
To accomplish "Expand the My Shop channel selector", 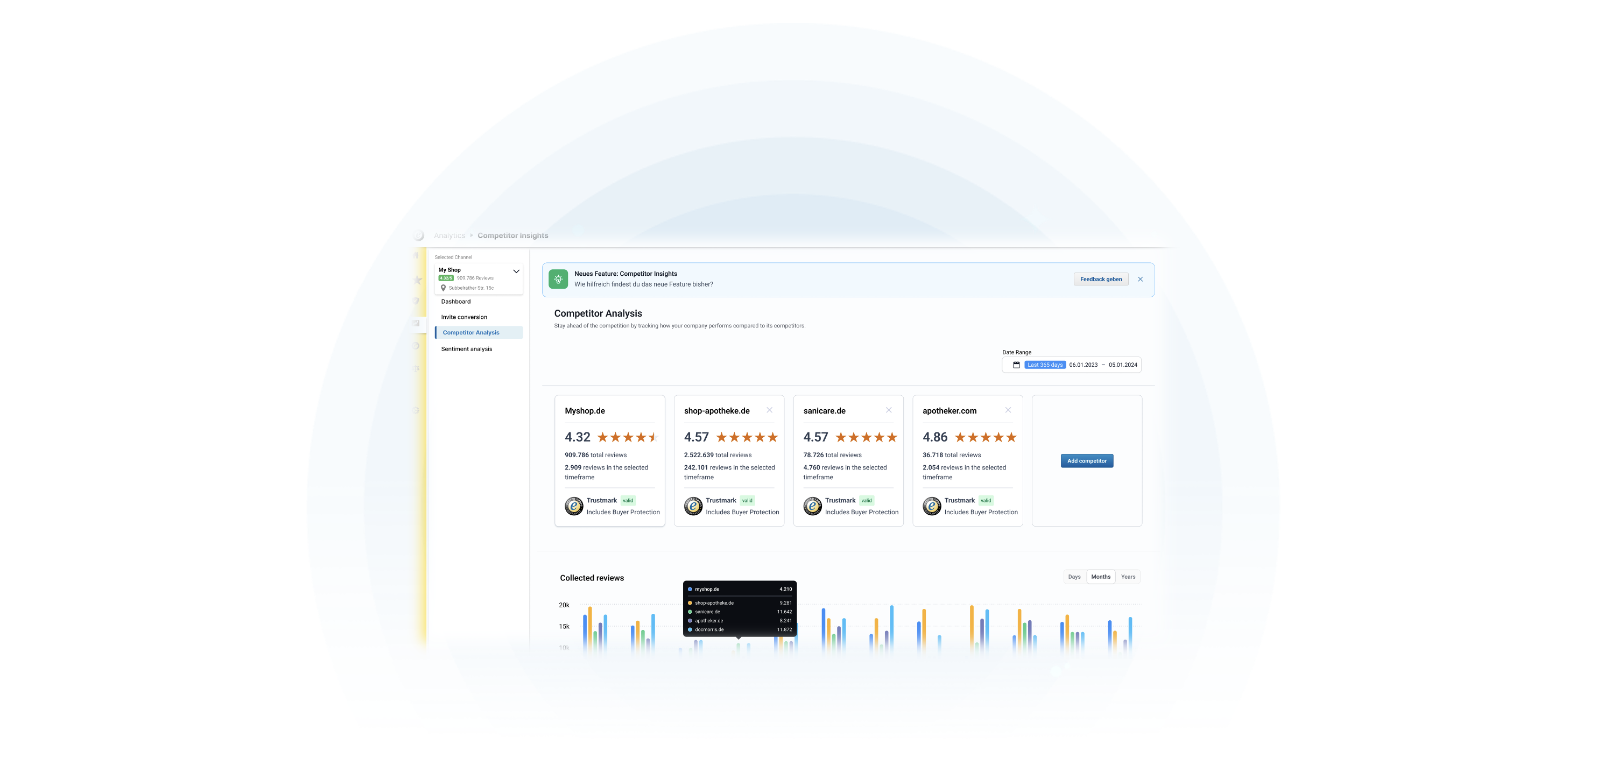I will click(x=516, y=271).
